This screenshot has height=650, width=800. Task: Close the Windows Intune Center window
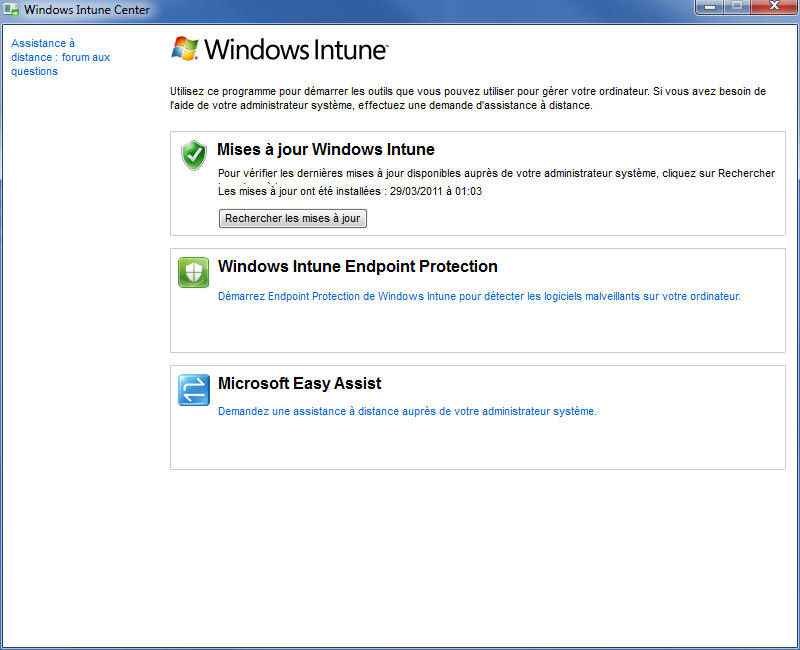point(774,7)
